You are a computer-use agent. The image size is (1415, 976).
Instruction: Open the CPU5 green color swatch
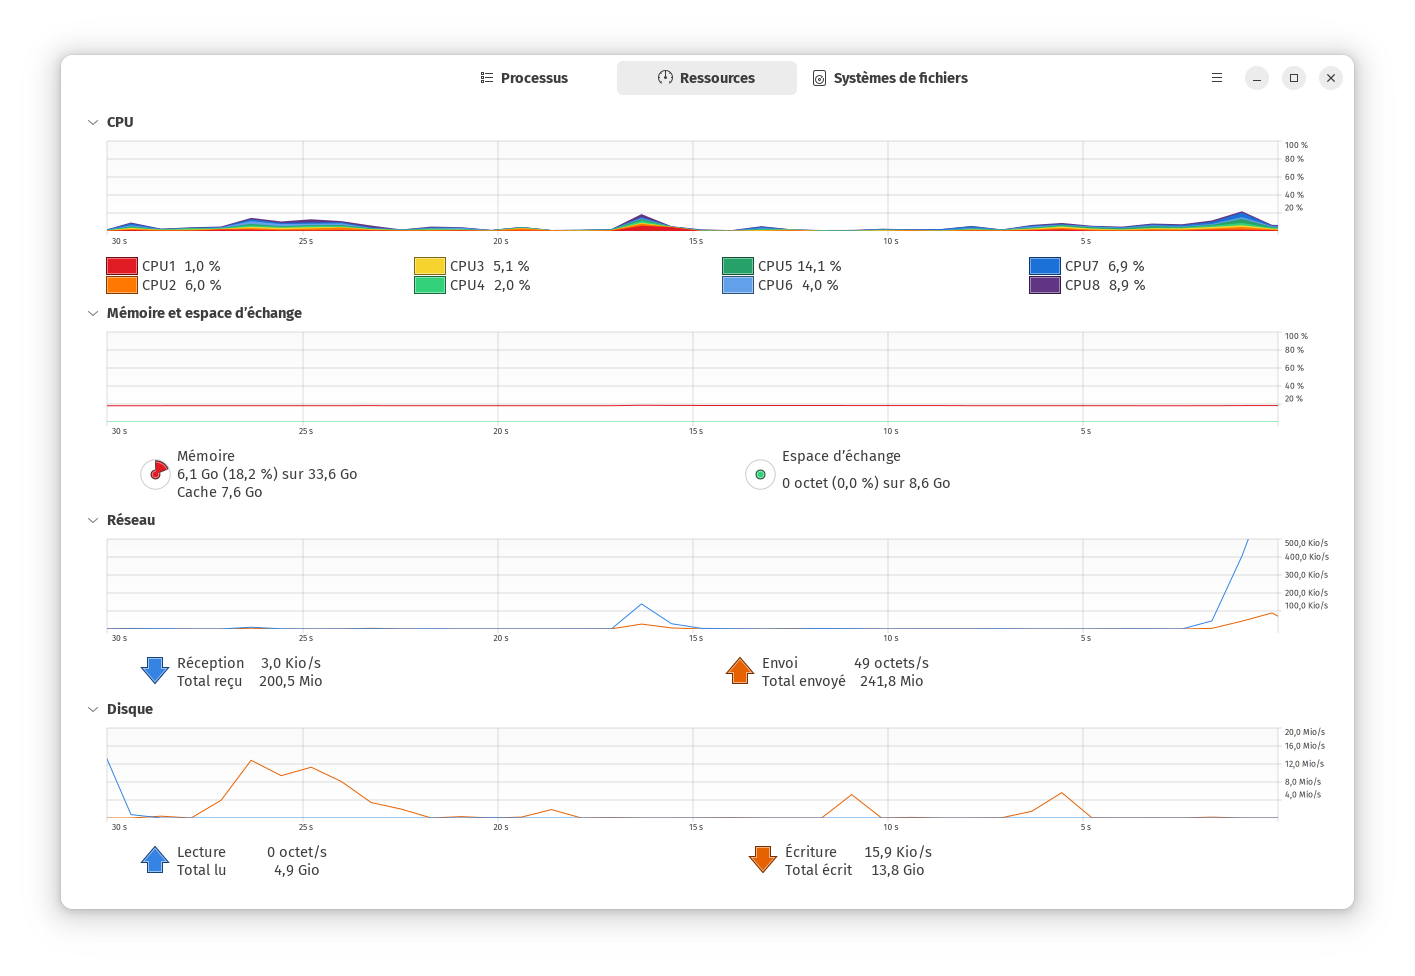coord(738,266)
